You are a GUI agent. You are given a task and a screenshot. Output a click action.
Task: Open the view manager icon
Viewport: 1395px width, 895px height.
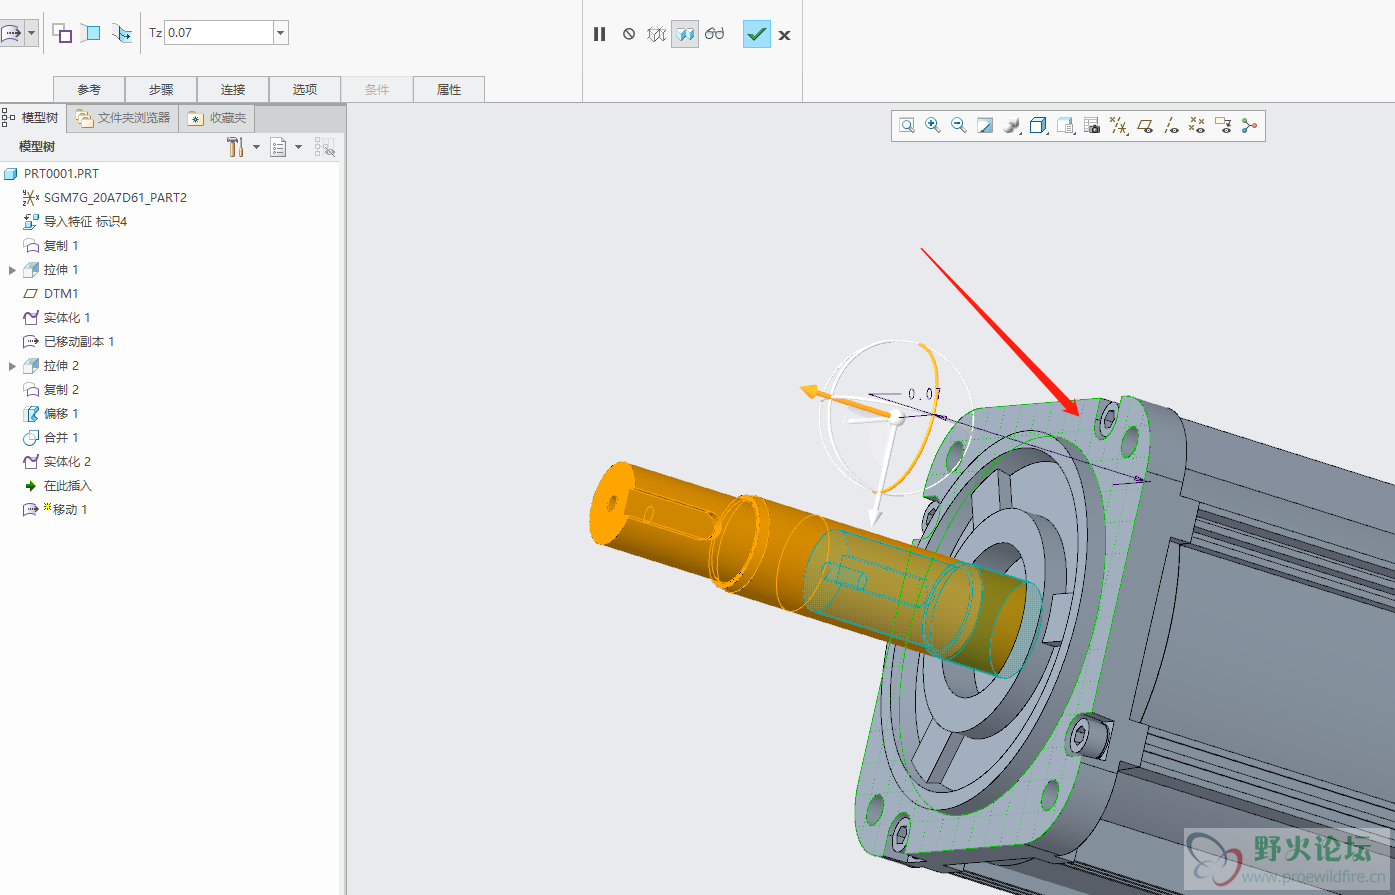click(x=1065, y=125)
